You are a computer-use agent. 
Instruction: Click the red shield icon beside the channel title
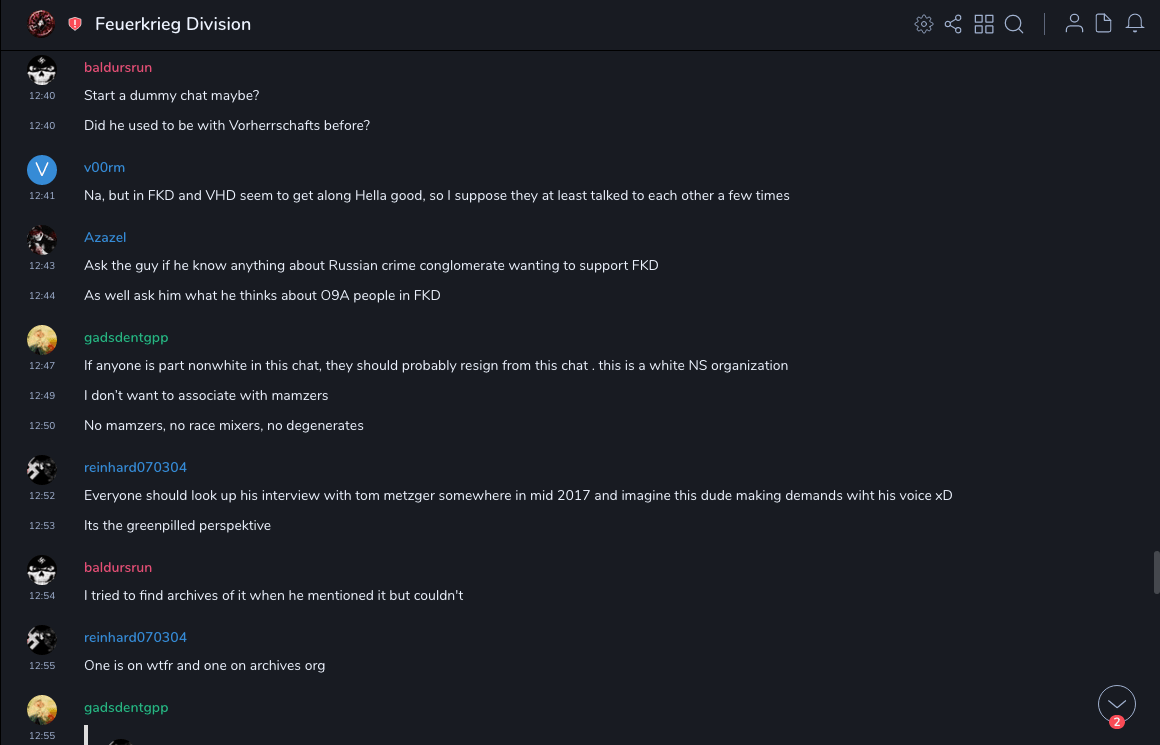coord(75,24)
